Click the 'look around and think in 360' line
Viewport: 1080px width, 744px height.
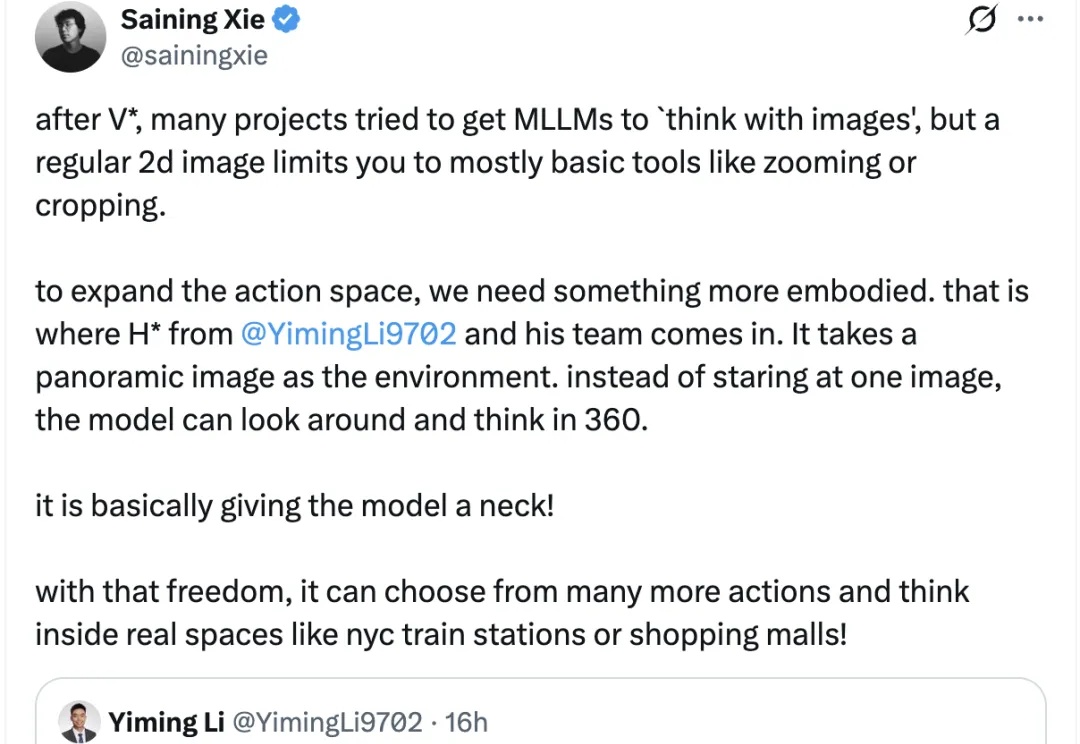340,419
